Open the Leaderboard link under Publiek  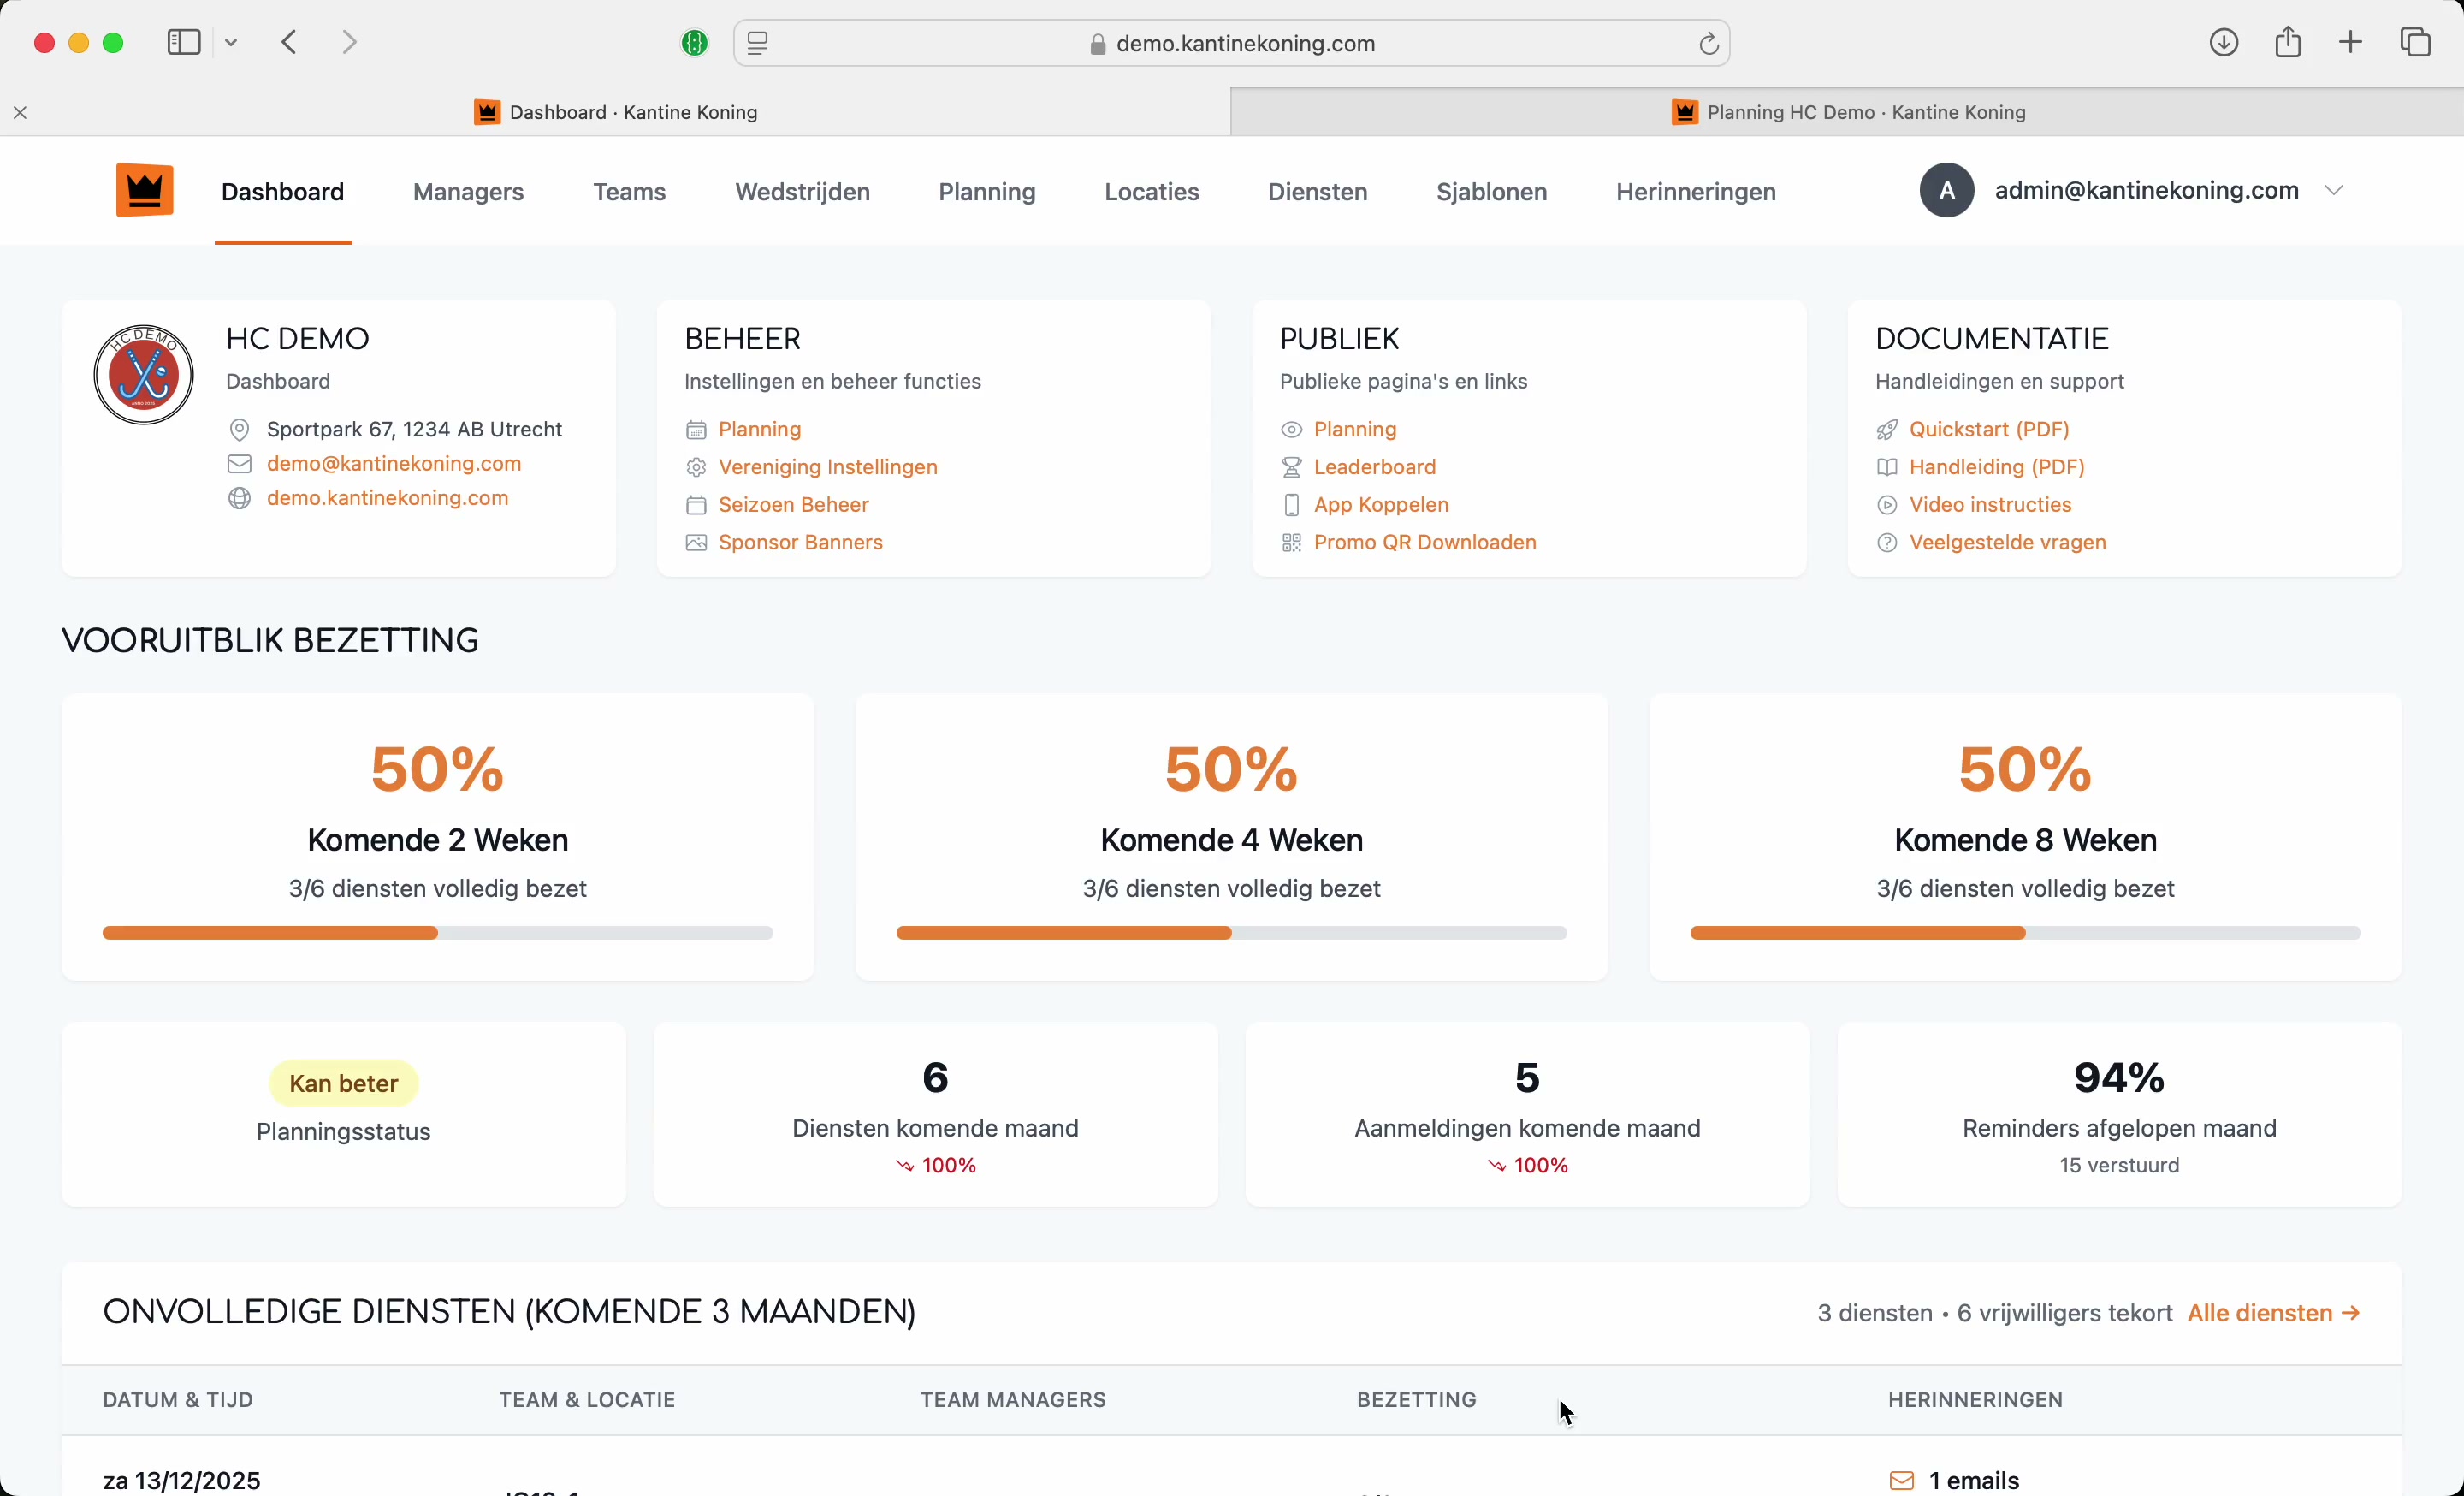[1374, 467]
